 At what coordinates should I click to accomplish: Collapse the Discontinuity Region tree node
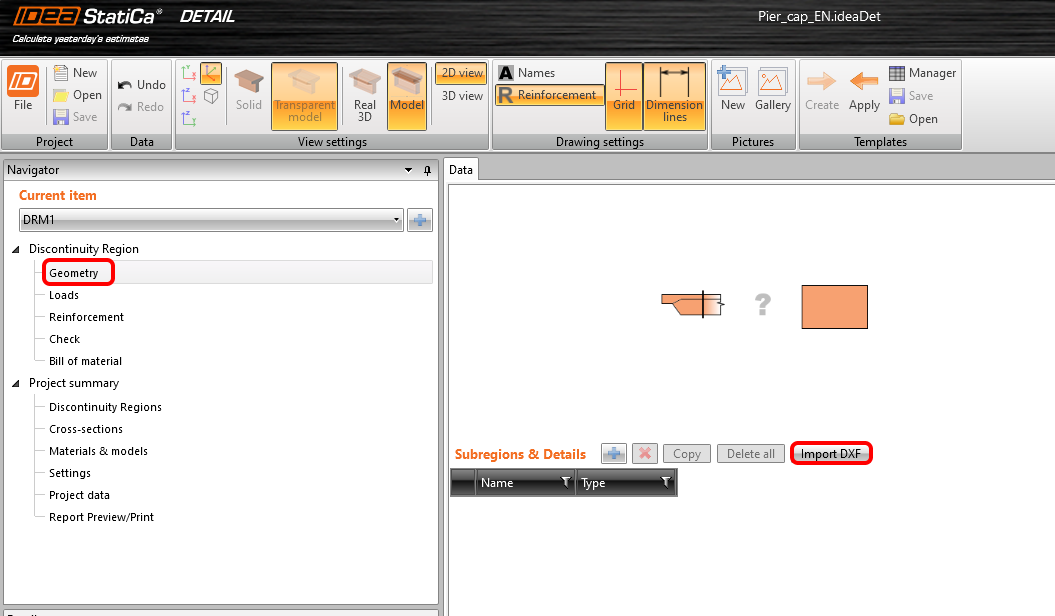coord(14,249)
